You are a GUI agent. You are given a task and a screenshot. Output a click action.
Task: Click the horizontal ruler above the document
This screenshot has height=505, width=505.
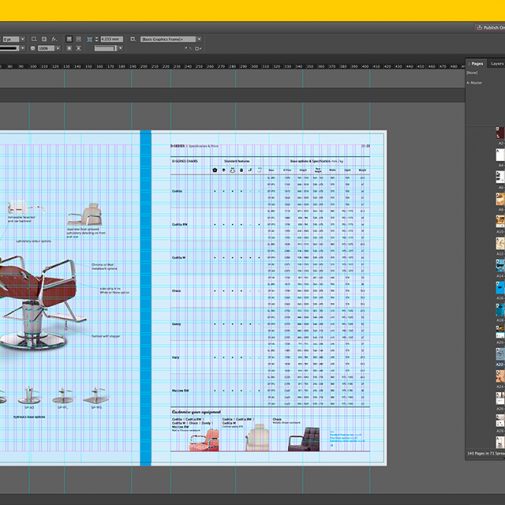click(x=232, y=66)
